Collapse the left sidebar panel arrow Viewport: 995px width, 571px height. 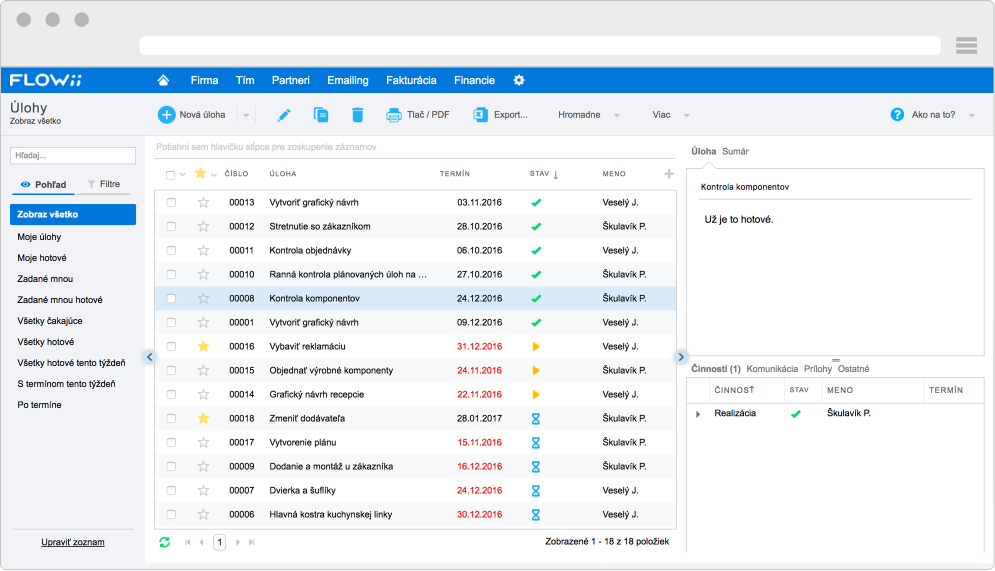150,357
